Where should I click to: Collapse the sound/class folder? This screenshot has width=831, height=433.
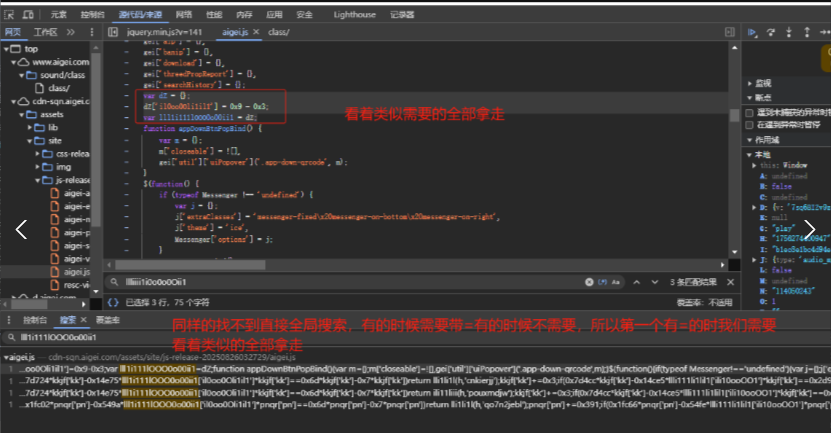pos(22,75)
